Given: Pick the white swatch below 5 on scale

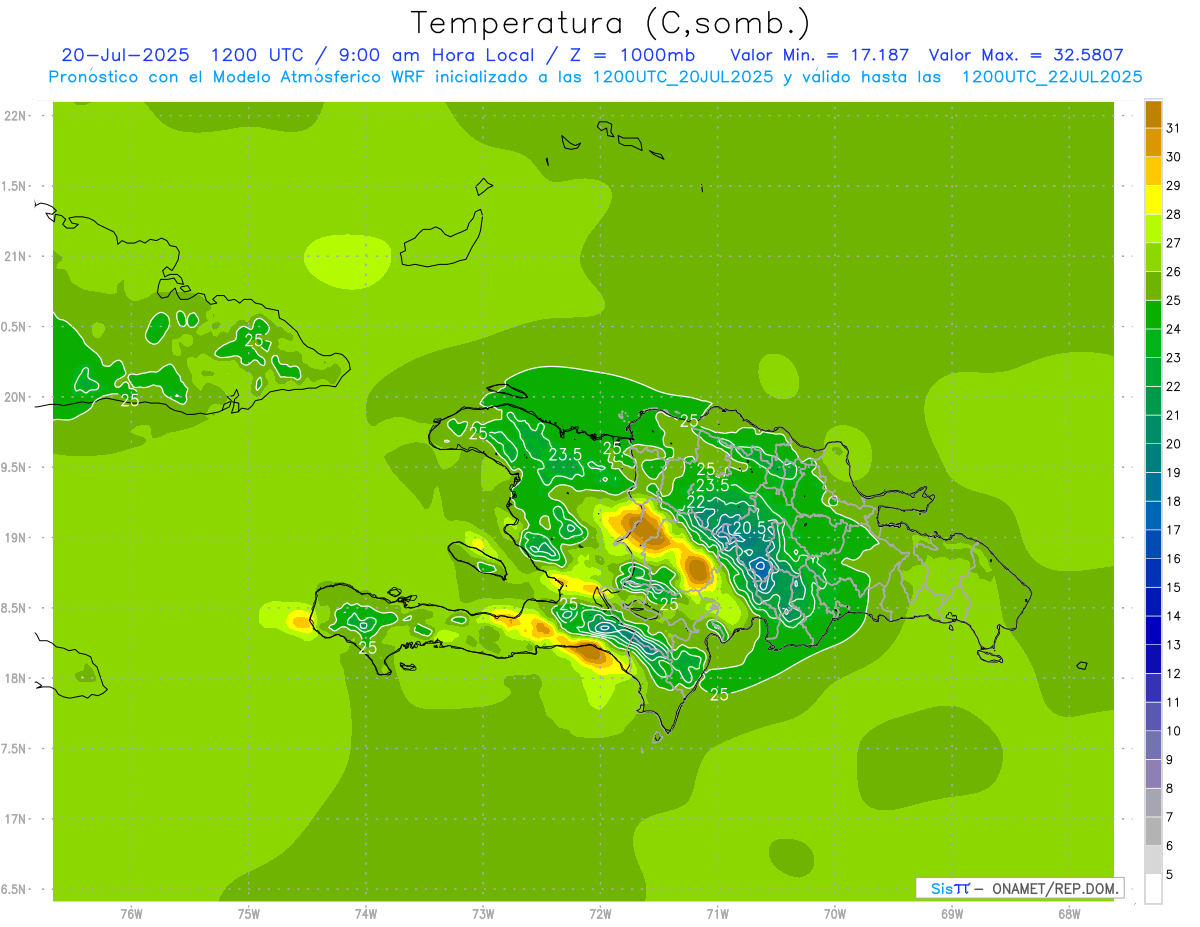Looking at the screenshot, I should pos(1153,889).
